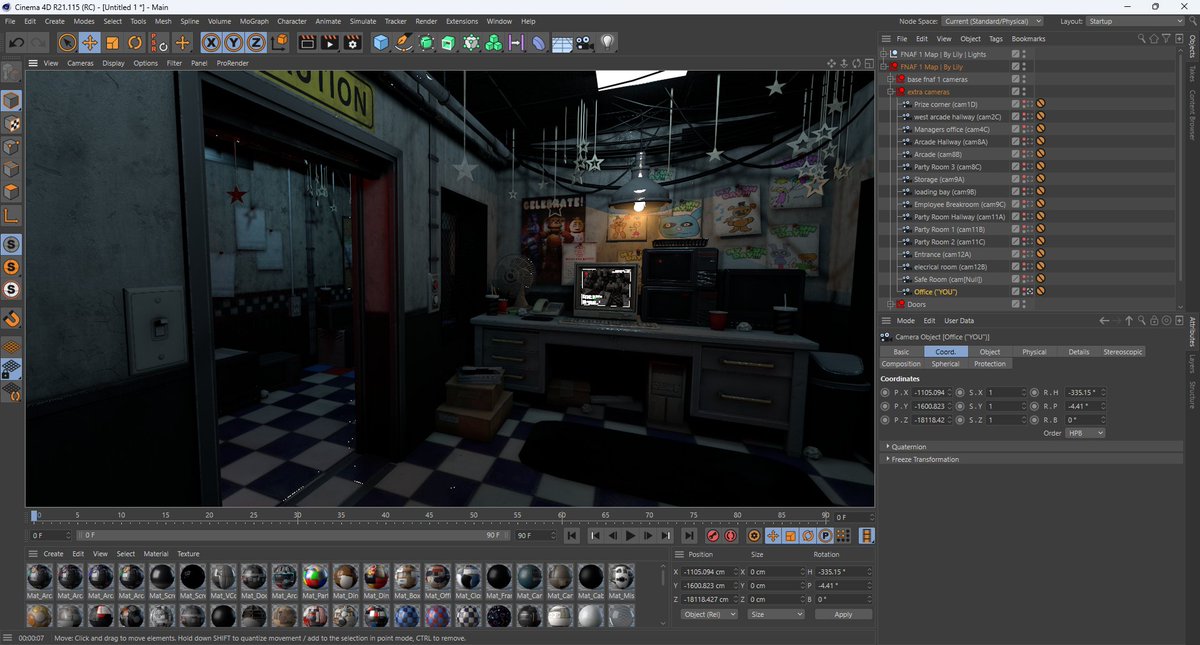Add a Light object from toolbar
The width and height of the screenshot is (1200, 645).
click(608, 43)
